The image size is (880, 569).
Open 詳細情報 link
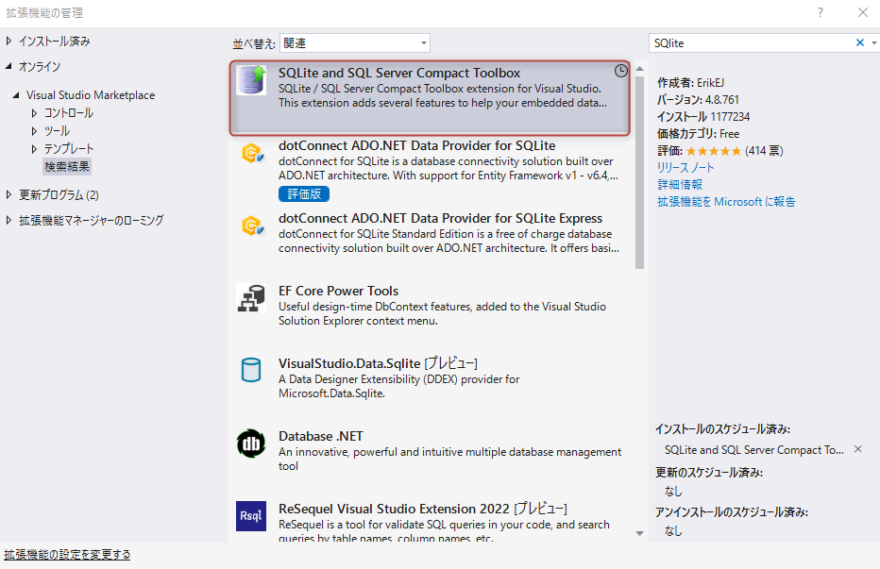pos(680,185)
